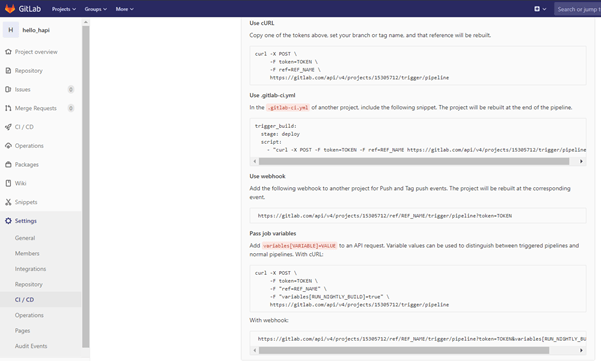
Task: Open the new item plus dropdown
Action: click(540, 9)
